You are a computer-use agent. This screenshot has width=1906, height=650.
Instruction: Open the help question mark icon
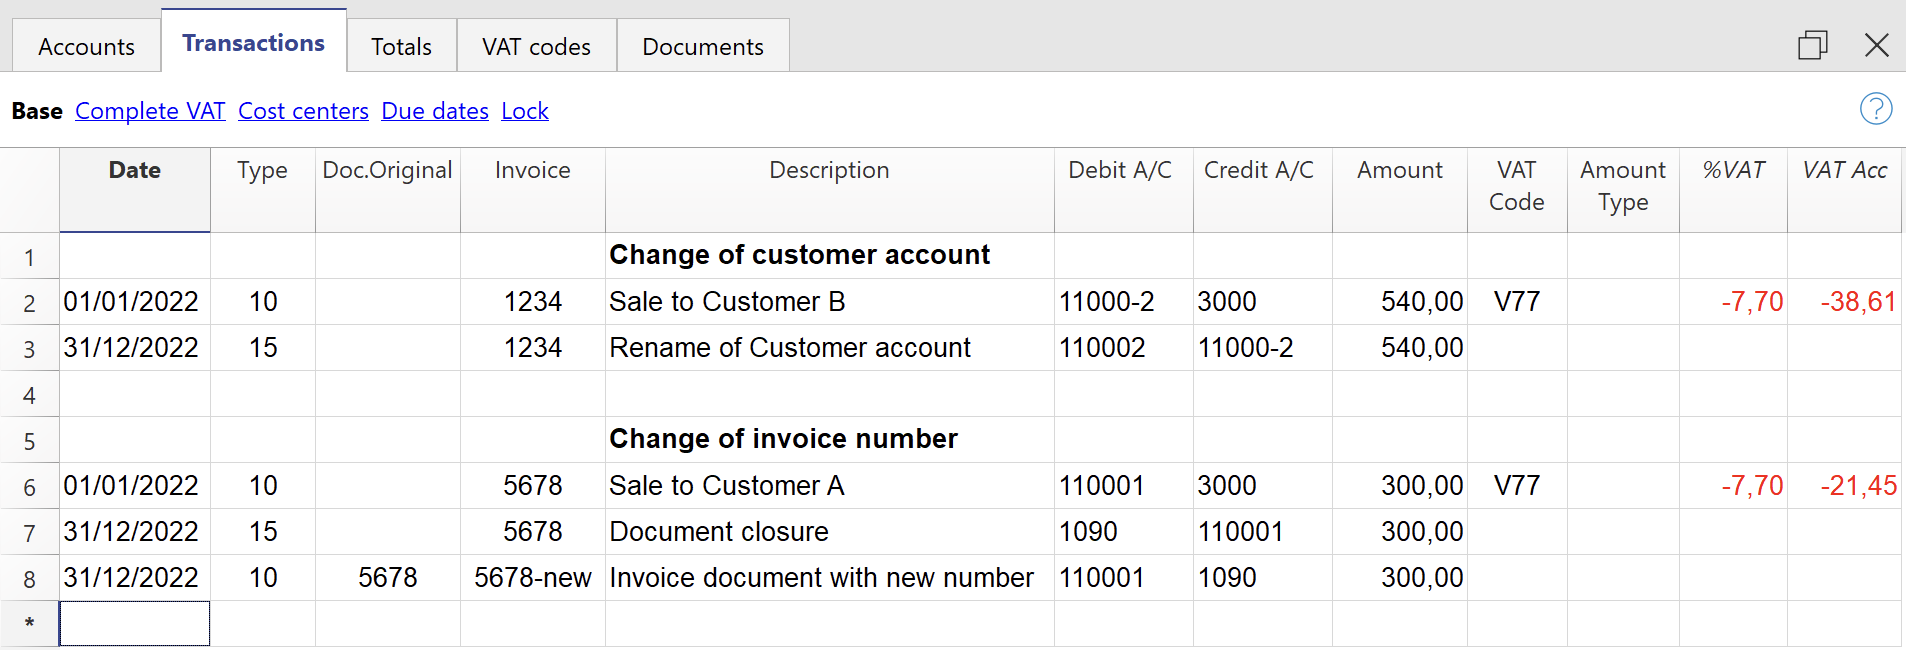(1875, 108)
